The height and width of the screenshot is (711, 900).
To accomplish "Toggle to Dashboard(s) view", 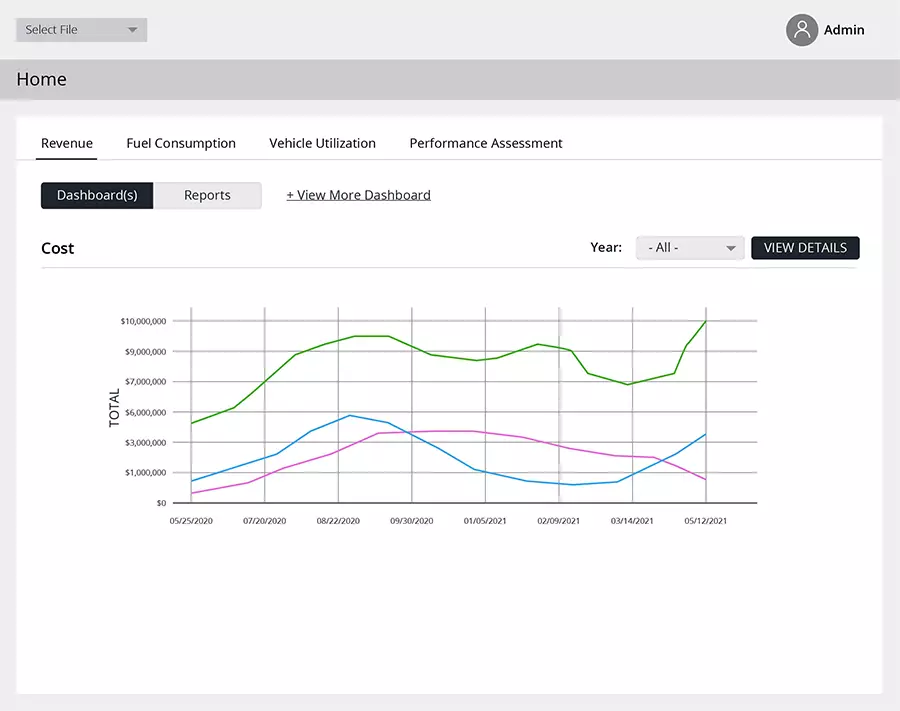I will point(97,195).
